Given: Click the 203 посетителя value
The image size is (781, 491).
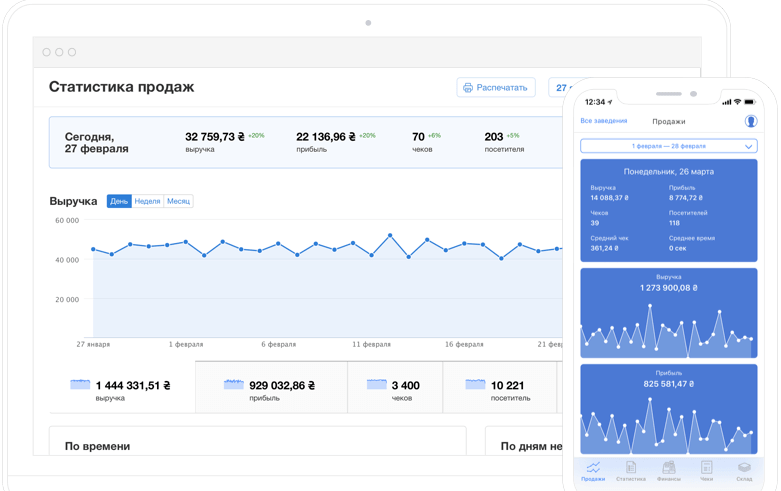Looking at the screenshot, I should click(494, 136).
